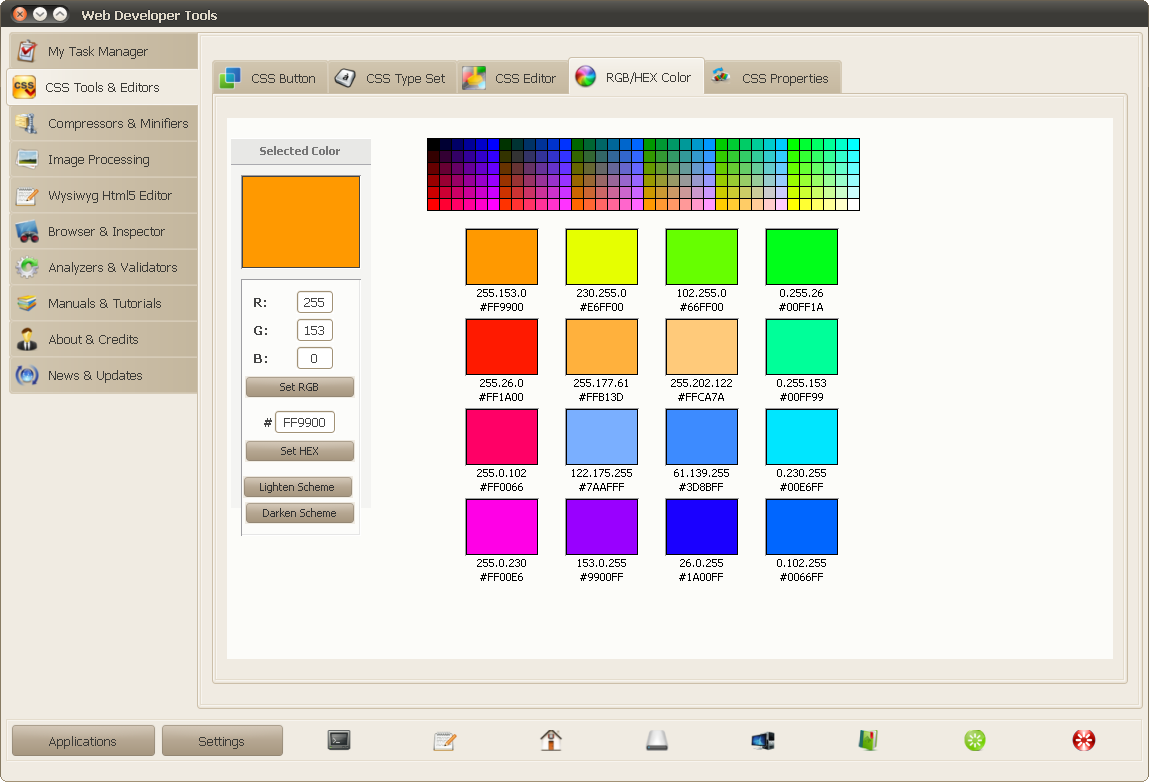Open Browser & Inspector binoculars icon
The width and height of the screenshot is (1149, 782).
27,231
